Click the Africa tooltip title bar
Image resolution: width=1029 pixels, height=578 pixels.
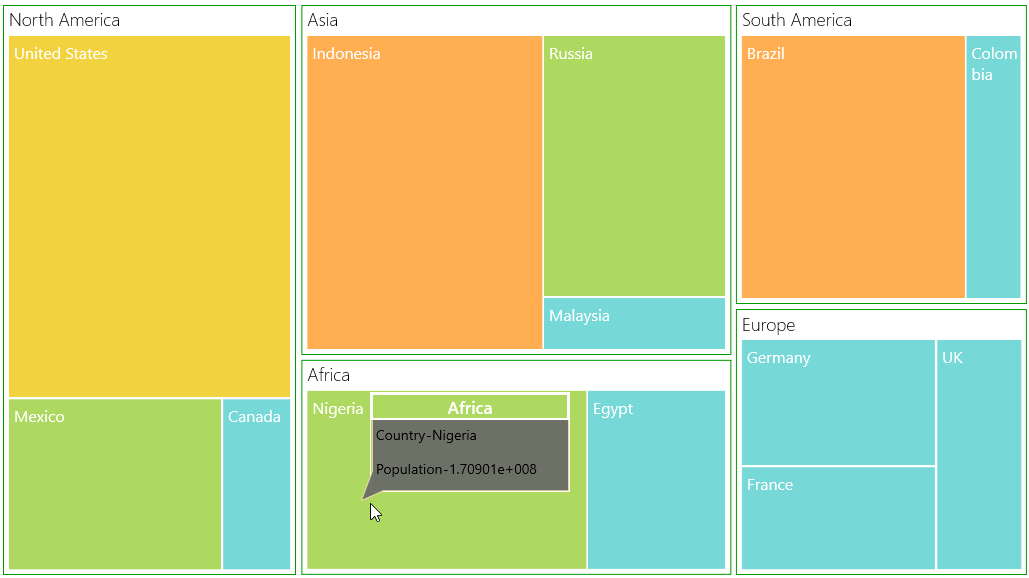coord(470,407)
